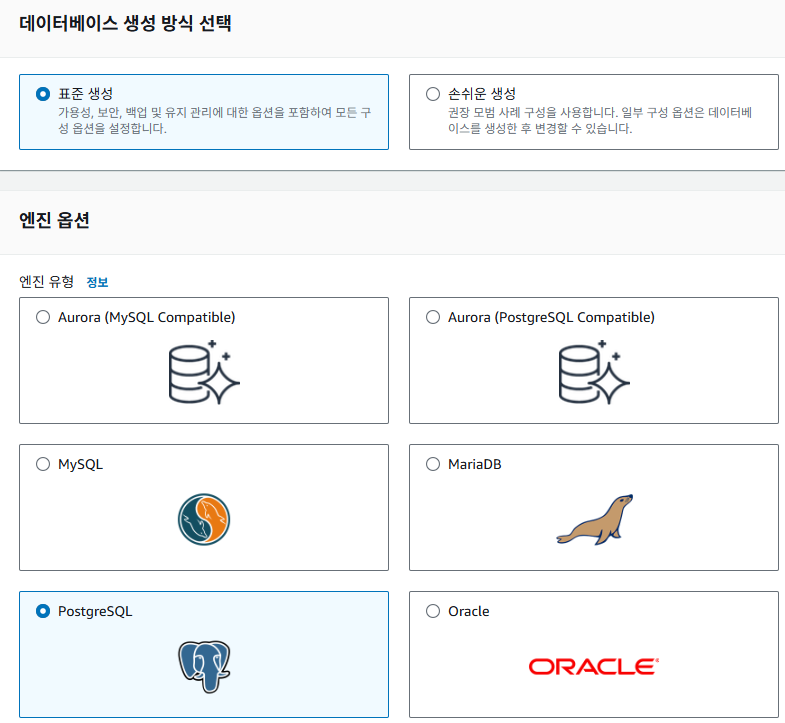Click the 표준 생성 description text

[214, 121]
